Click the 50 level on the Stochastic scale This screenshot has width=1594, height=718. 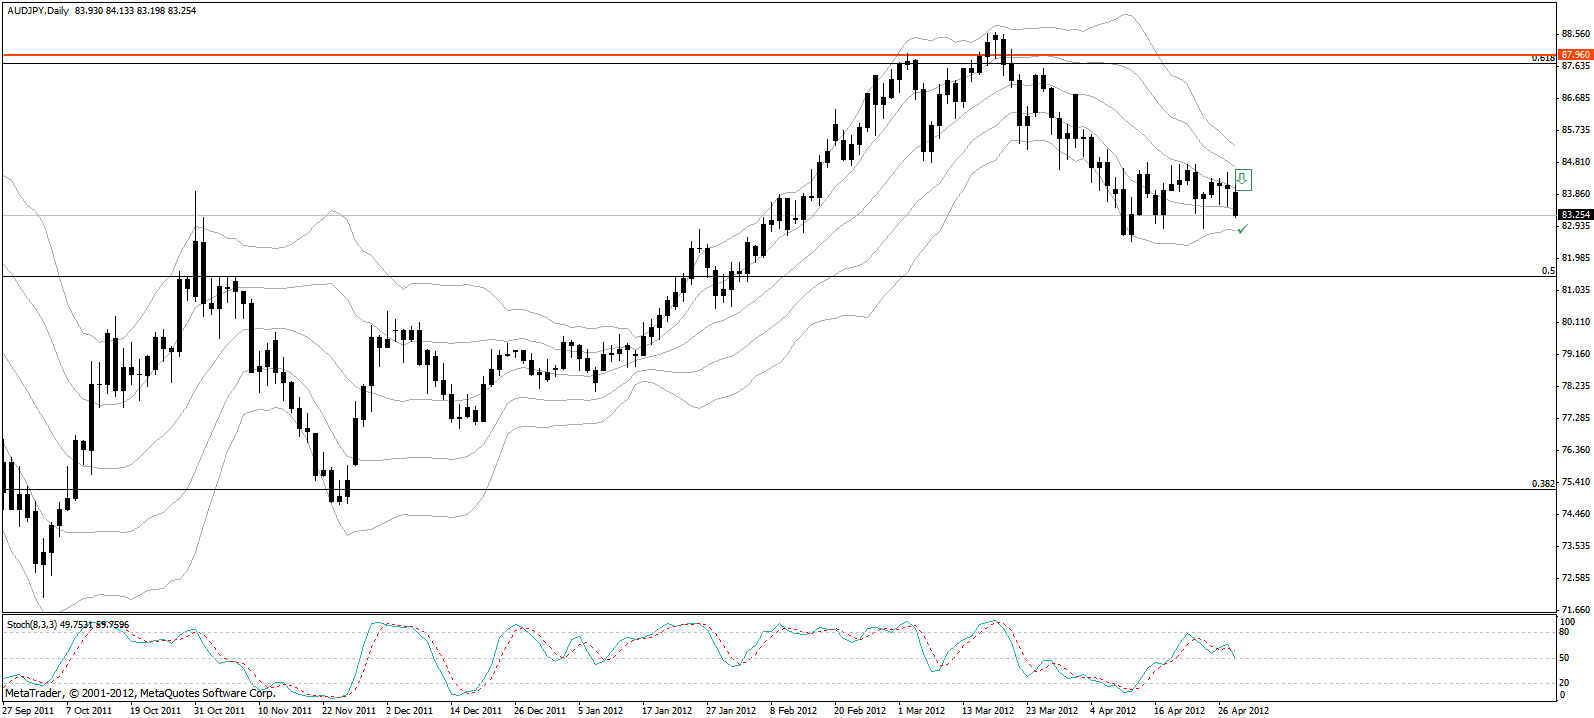point(1566,658)
